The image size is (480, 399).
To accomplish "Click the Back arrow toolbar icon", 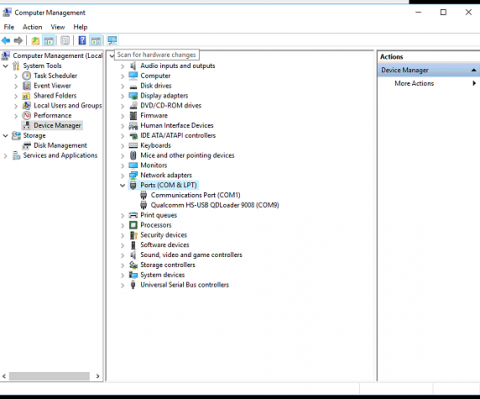I will click(6, 41).
